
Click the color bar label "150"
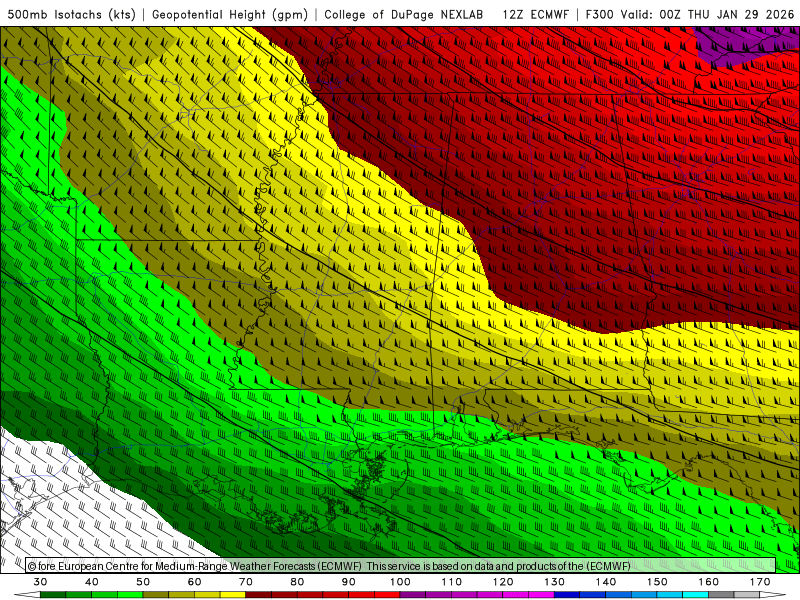(x=657, y=582)
